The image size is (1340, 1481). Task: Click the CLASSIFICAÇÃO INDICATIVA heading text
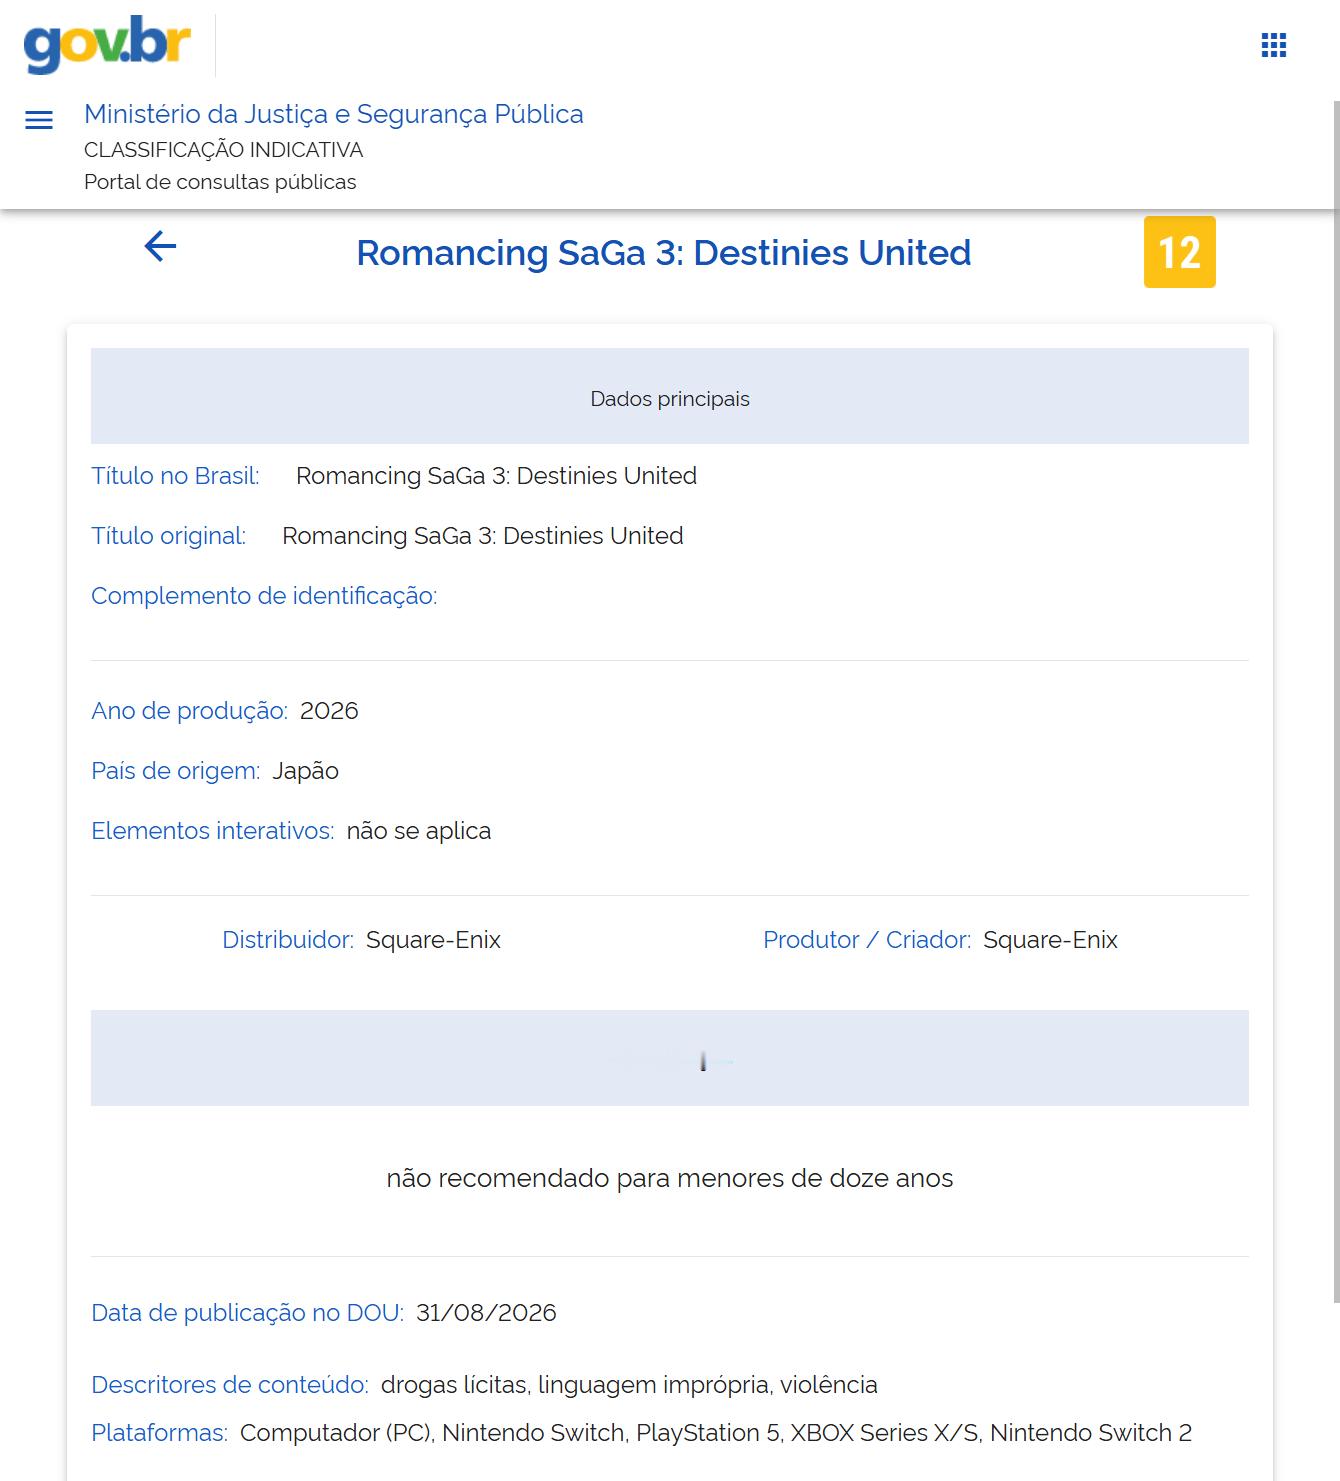pyautogui.click(x=224, y=150)
